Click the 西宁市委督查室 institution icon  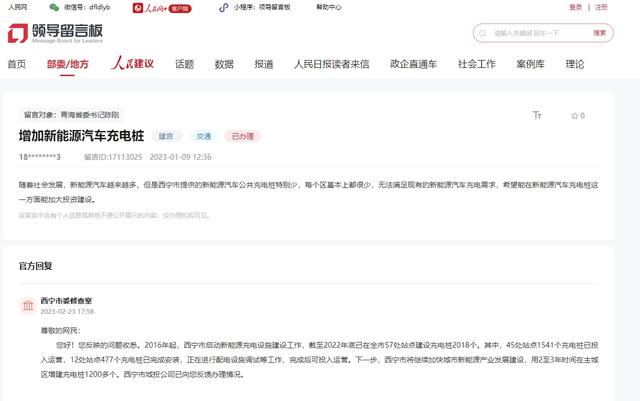26,305
